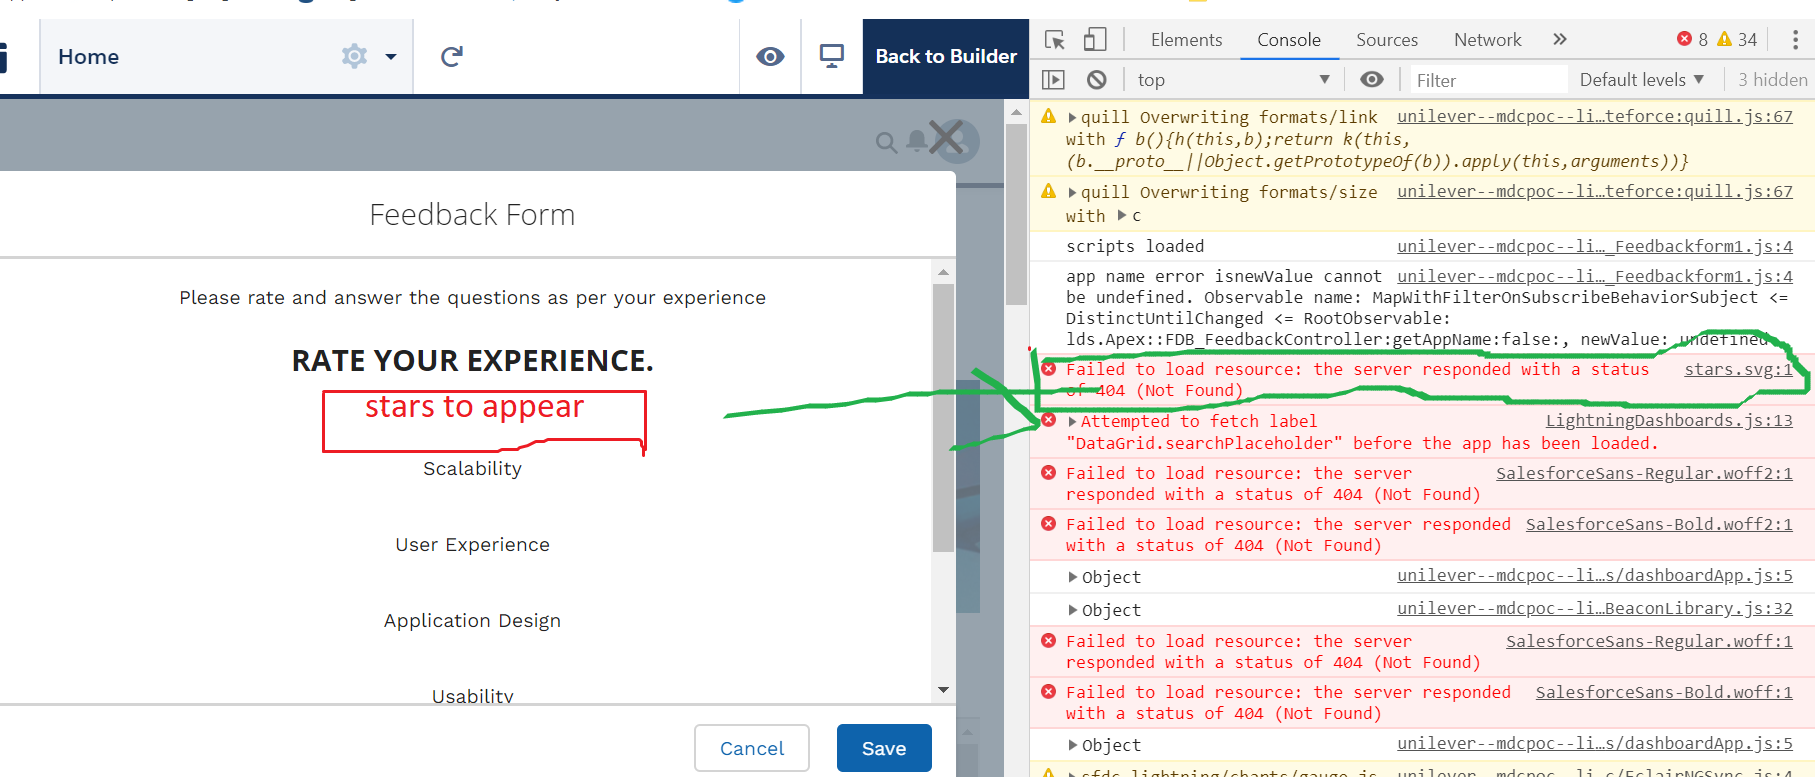Open the Home page settings gear
Image resolution: width=1815 pixels, height=777 pixels.
pos(354,57)
